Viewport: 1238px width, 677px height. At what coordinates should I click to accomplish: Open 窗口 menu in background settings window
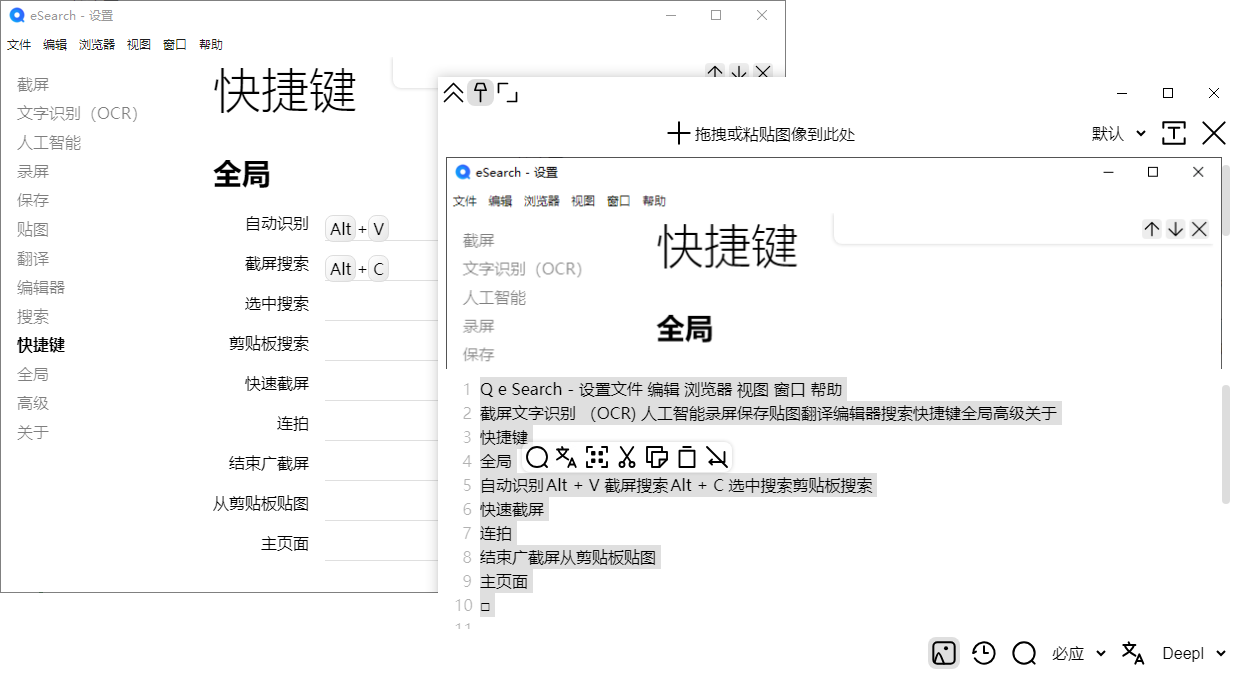tap(175, 44)
